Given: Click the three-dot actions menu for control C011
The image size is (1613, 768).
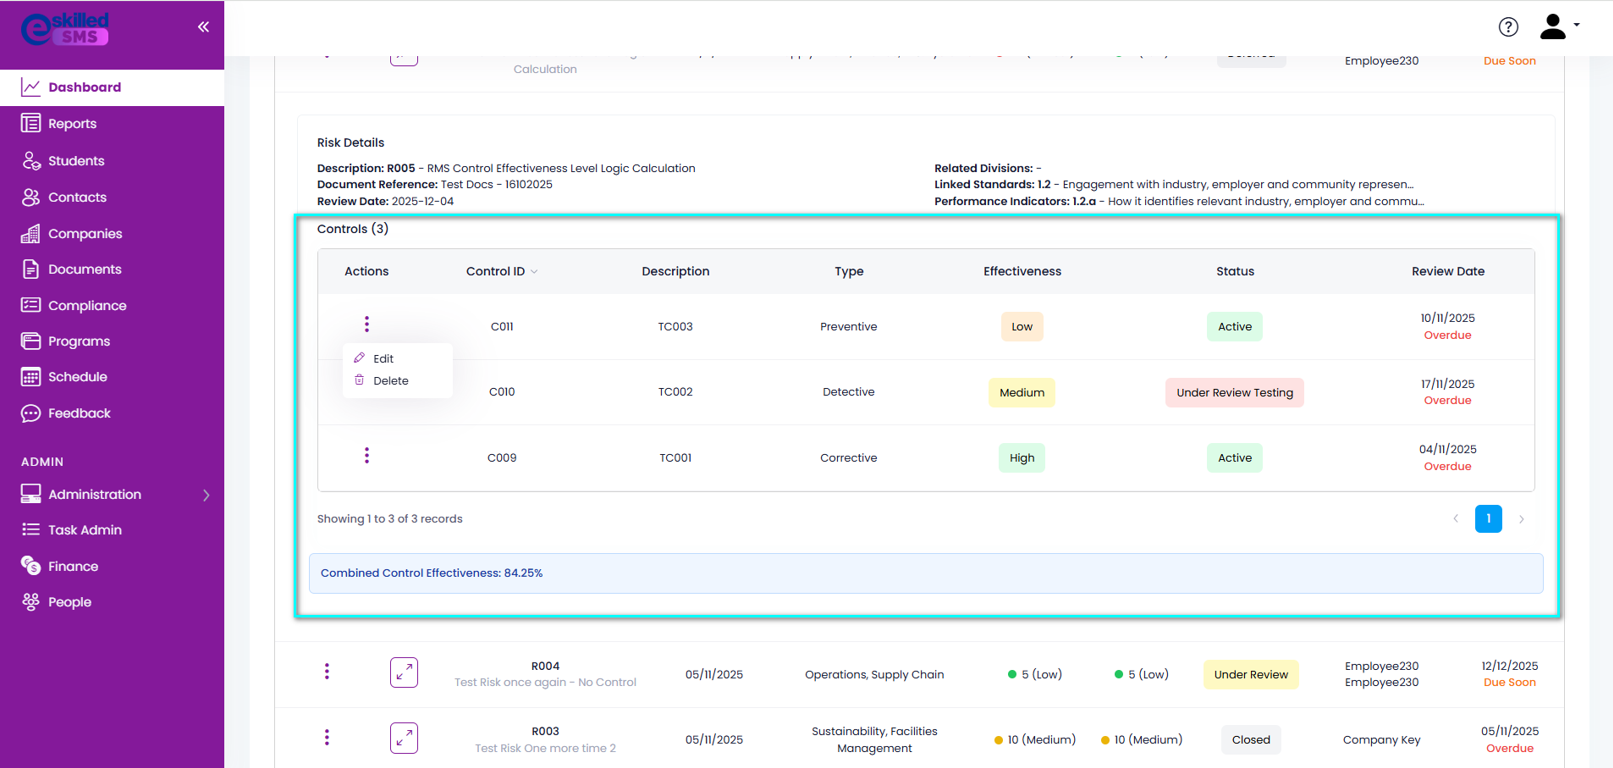Looking at the screenshot, I should click(x=367, y=324).
